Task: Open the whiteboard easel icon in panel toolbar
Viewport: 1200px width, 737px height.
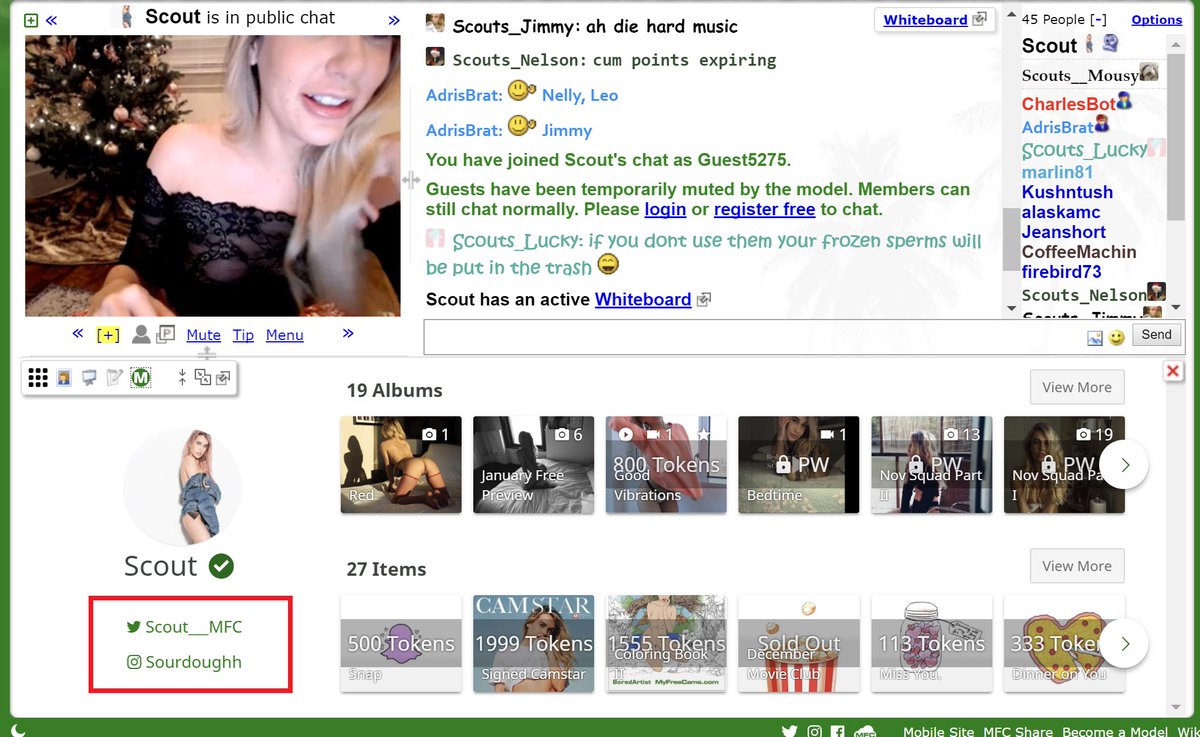Action: click(x=89, y=378)
